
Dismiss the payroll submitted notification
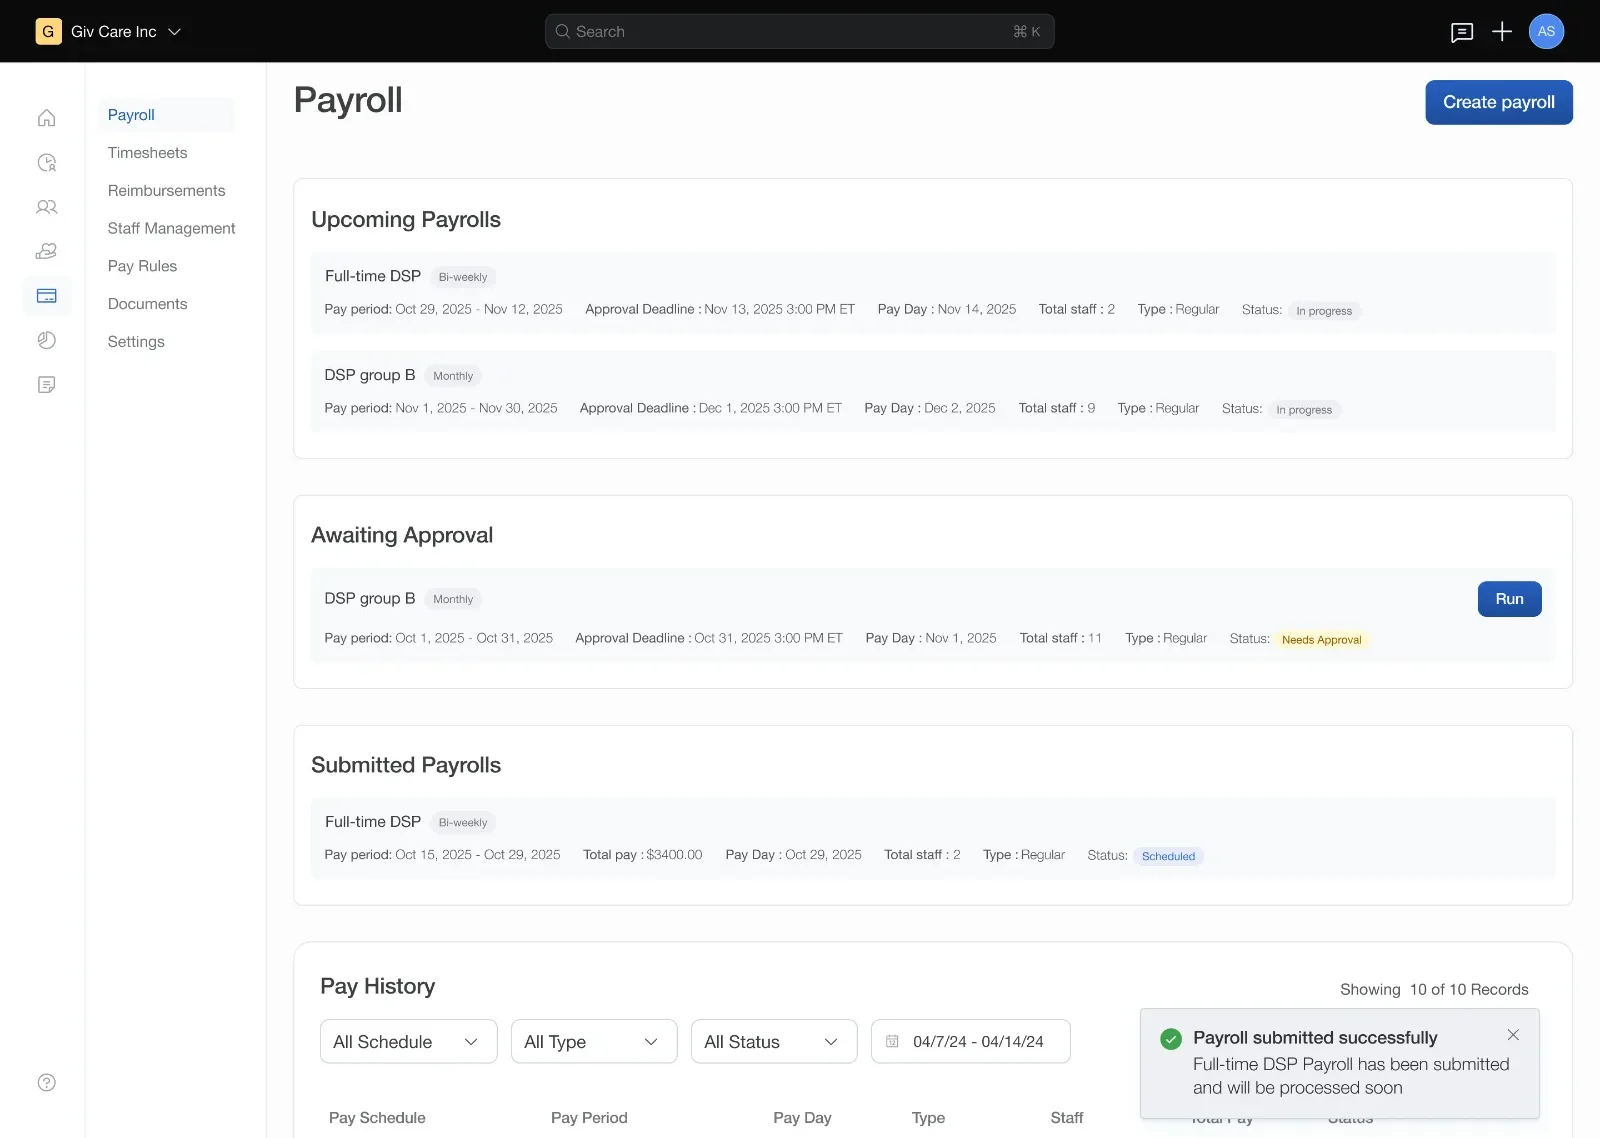click(1513, 1035)
